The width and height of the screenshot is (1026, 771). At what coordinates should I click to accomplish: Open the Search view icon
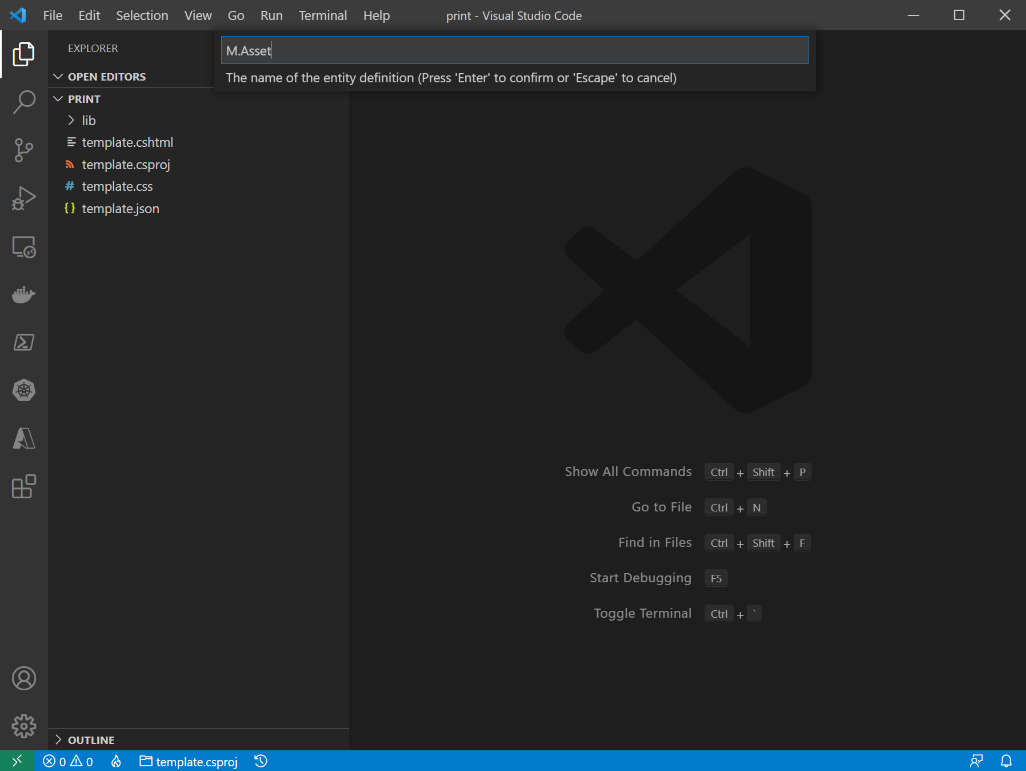pos(24,102)
